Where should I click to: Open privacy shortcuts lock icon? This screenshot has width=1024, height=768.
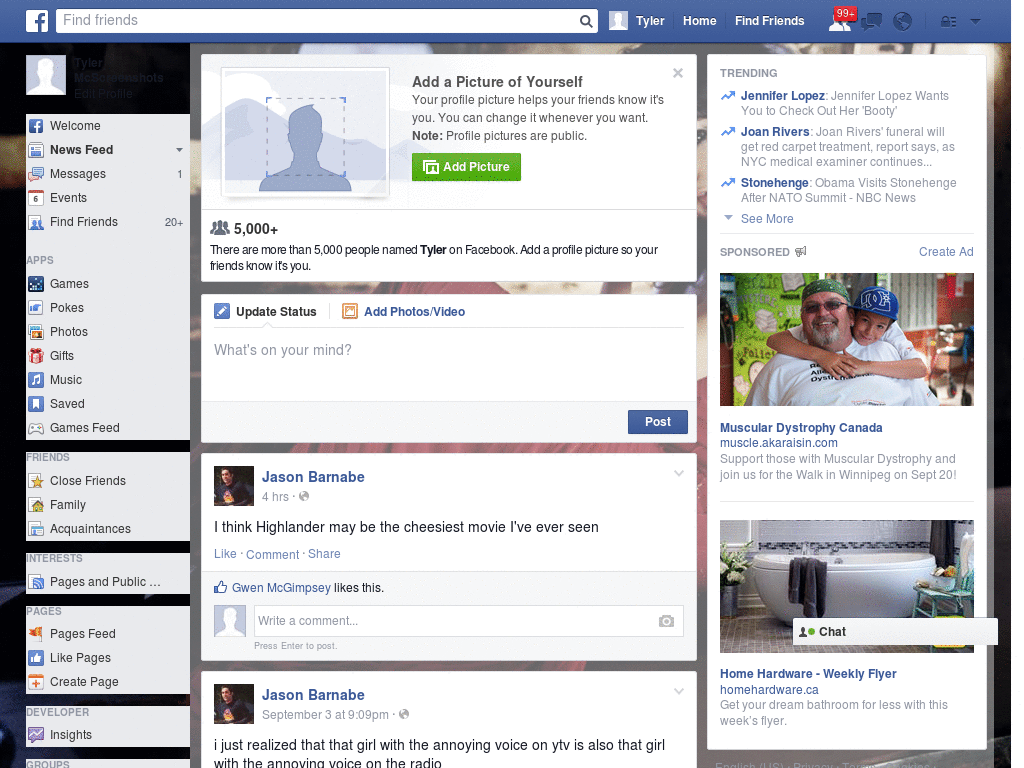(x=948, y=22)
